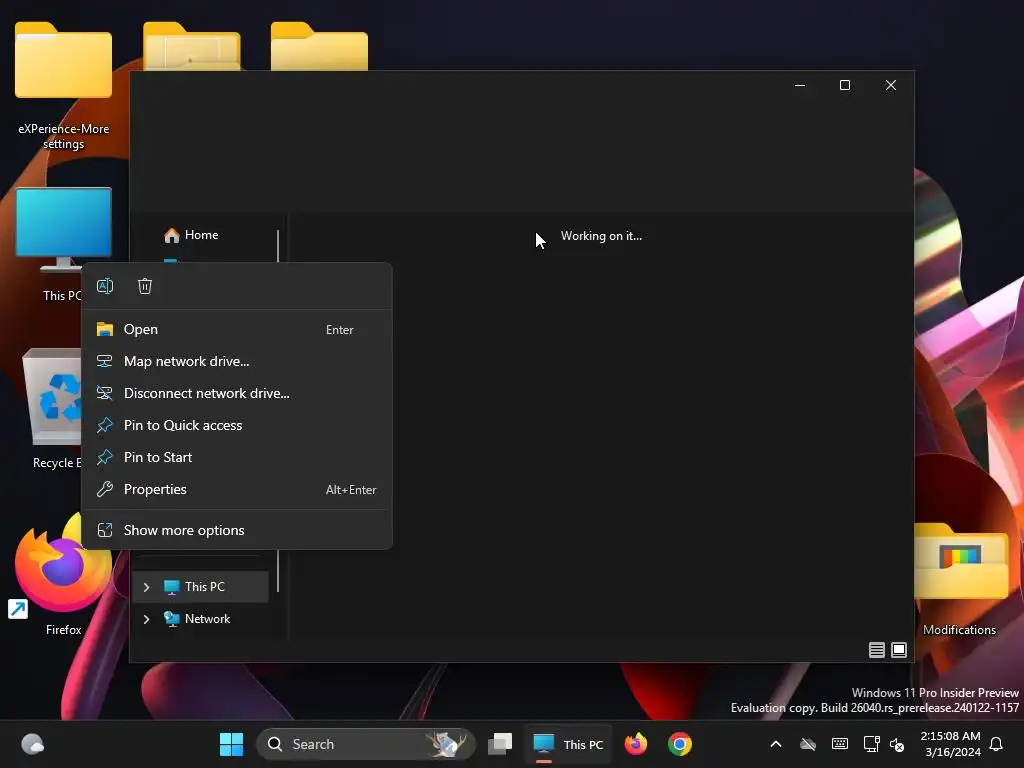Screen dimensions: 1024x768
Task: Click the network display tray icon
Action: 871,744
